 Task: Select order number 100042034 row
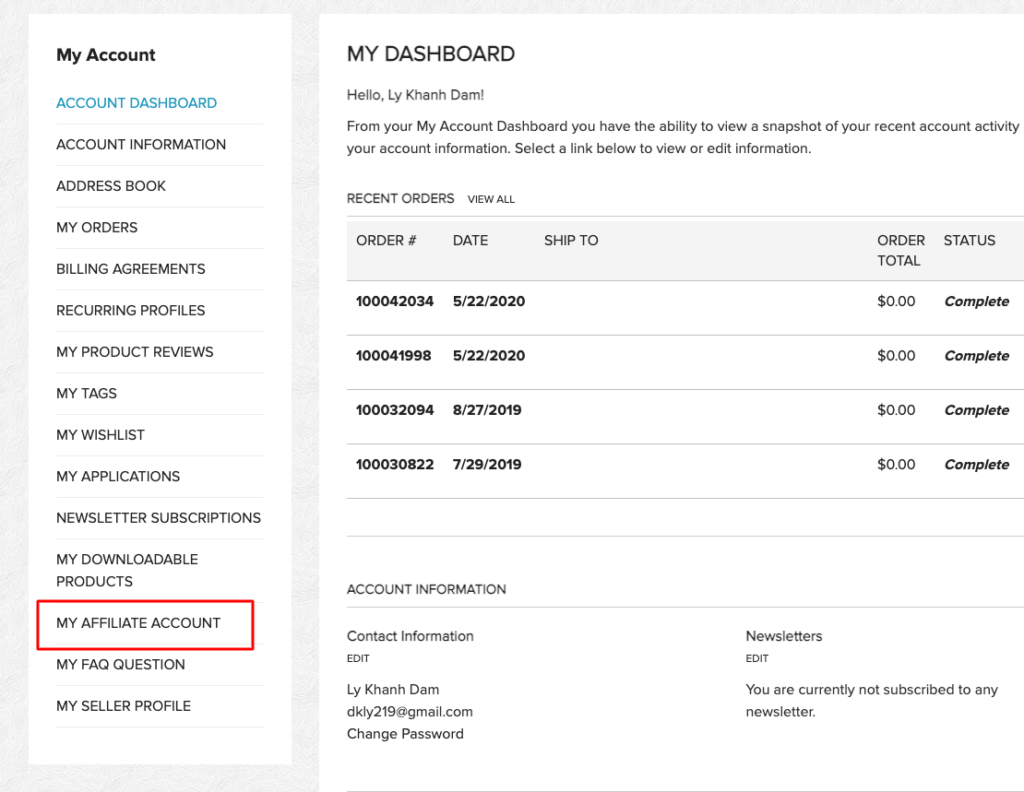point(395,302)
